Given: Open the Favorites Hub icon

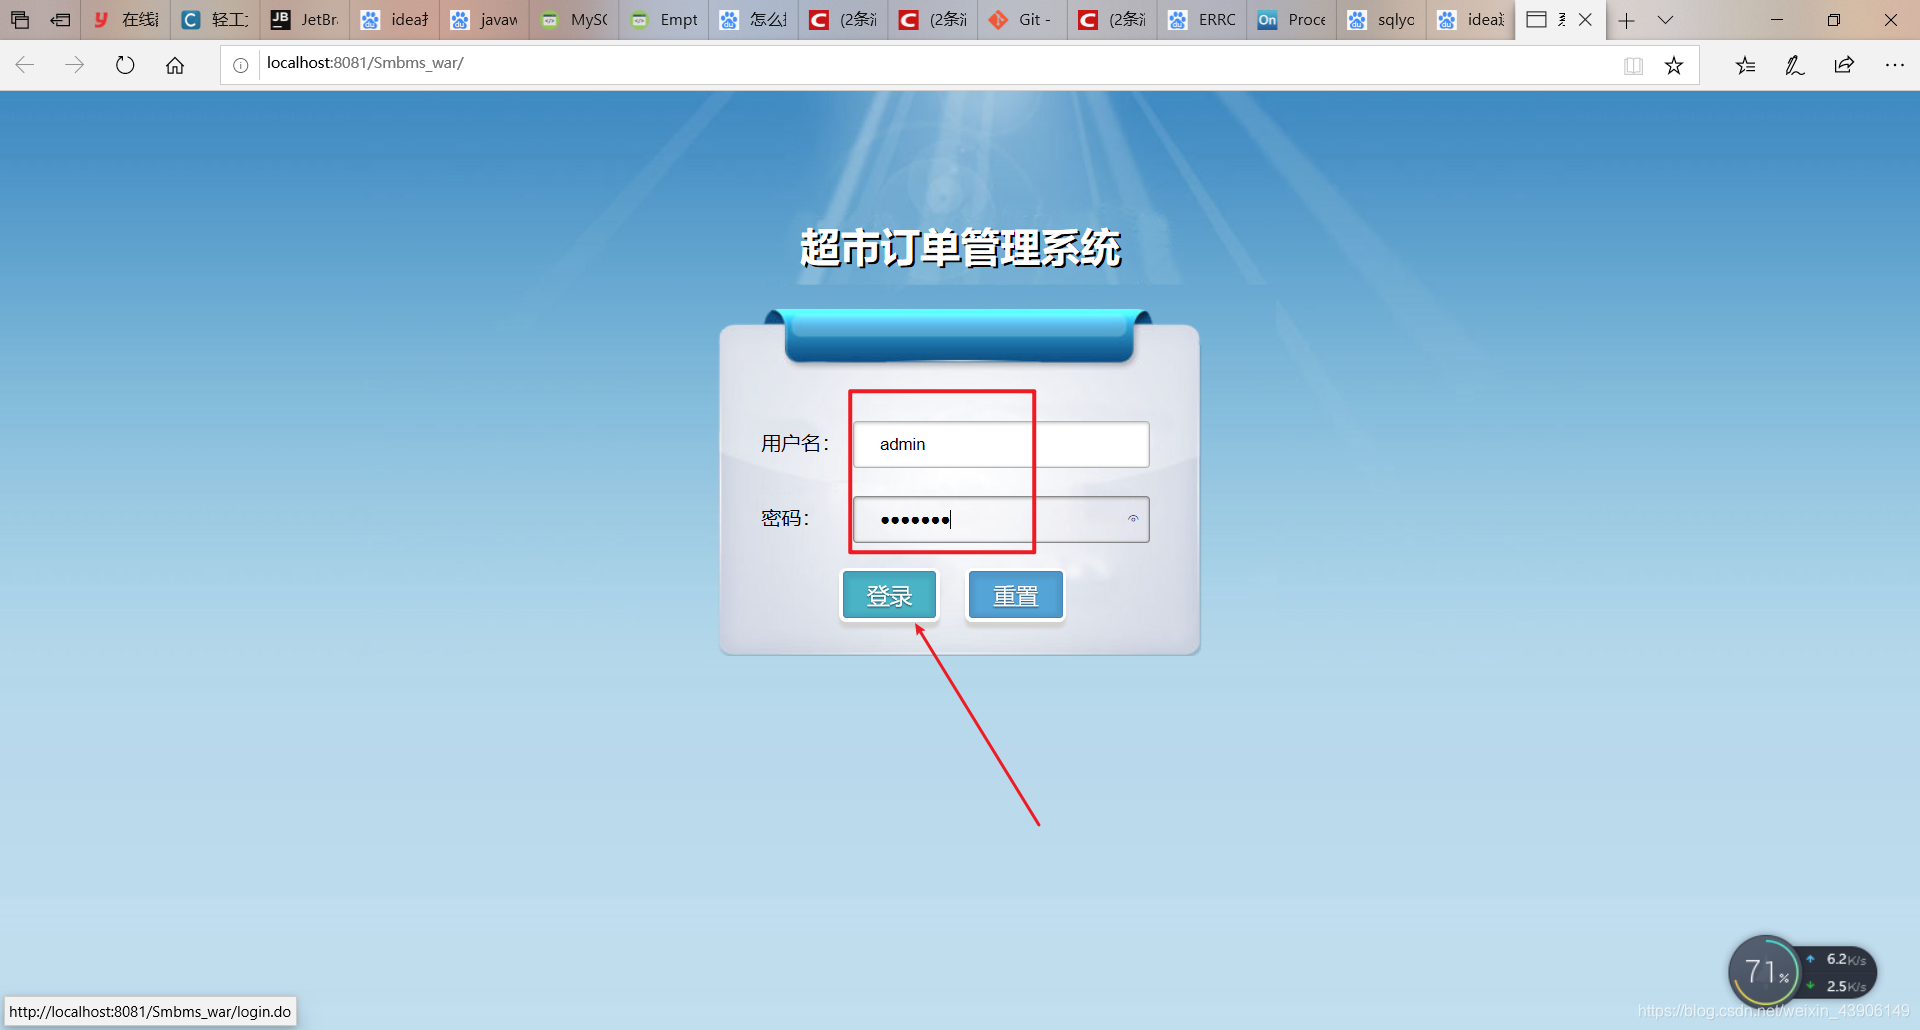Looking at the screenshot, I should click(1745, 64).
